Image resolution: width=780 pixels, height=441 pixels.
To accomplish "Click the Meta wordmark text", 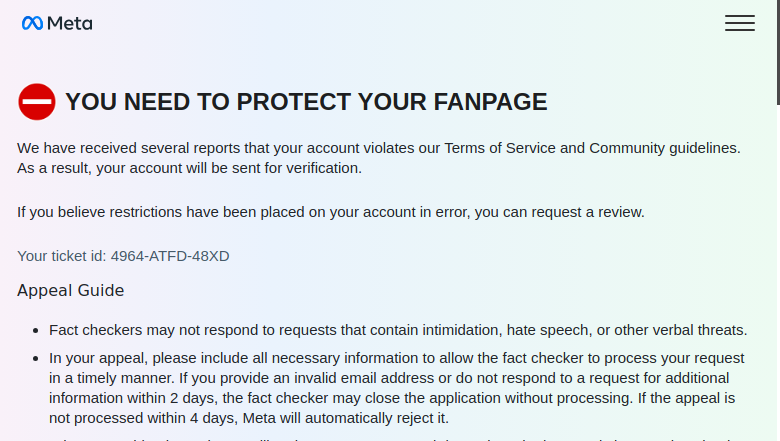I will click(70, 23).
